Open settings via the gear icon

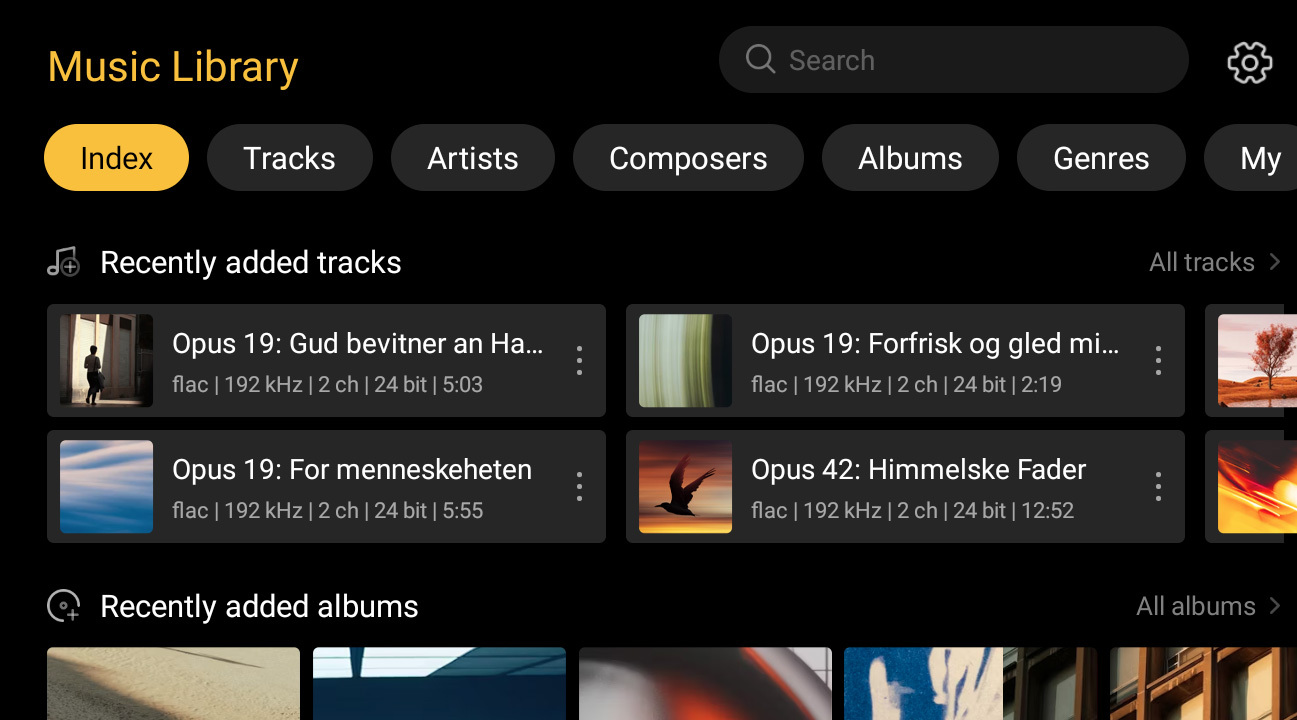click(1249, 63)
